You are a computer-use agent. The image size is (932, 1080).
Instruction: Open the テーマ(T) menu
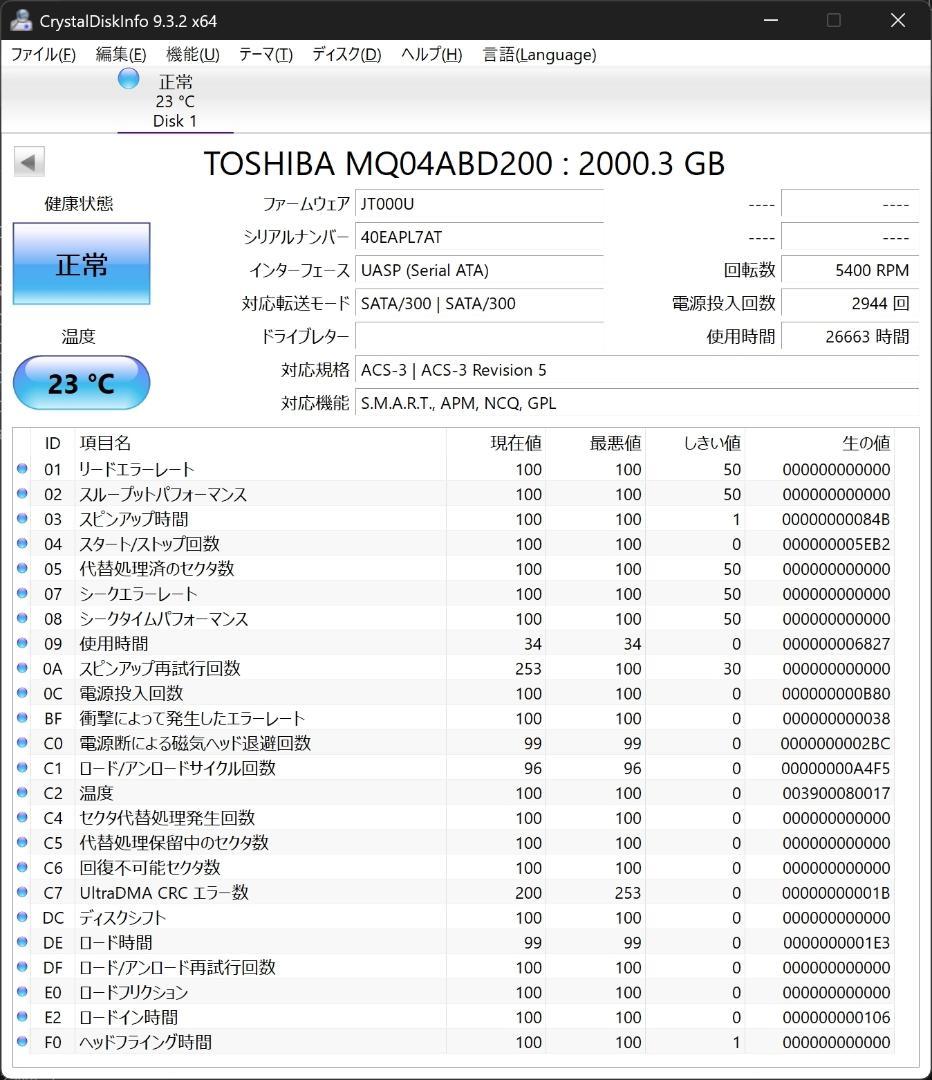tap(265, 55)
